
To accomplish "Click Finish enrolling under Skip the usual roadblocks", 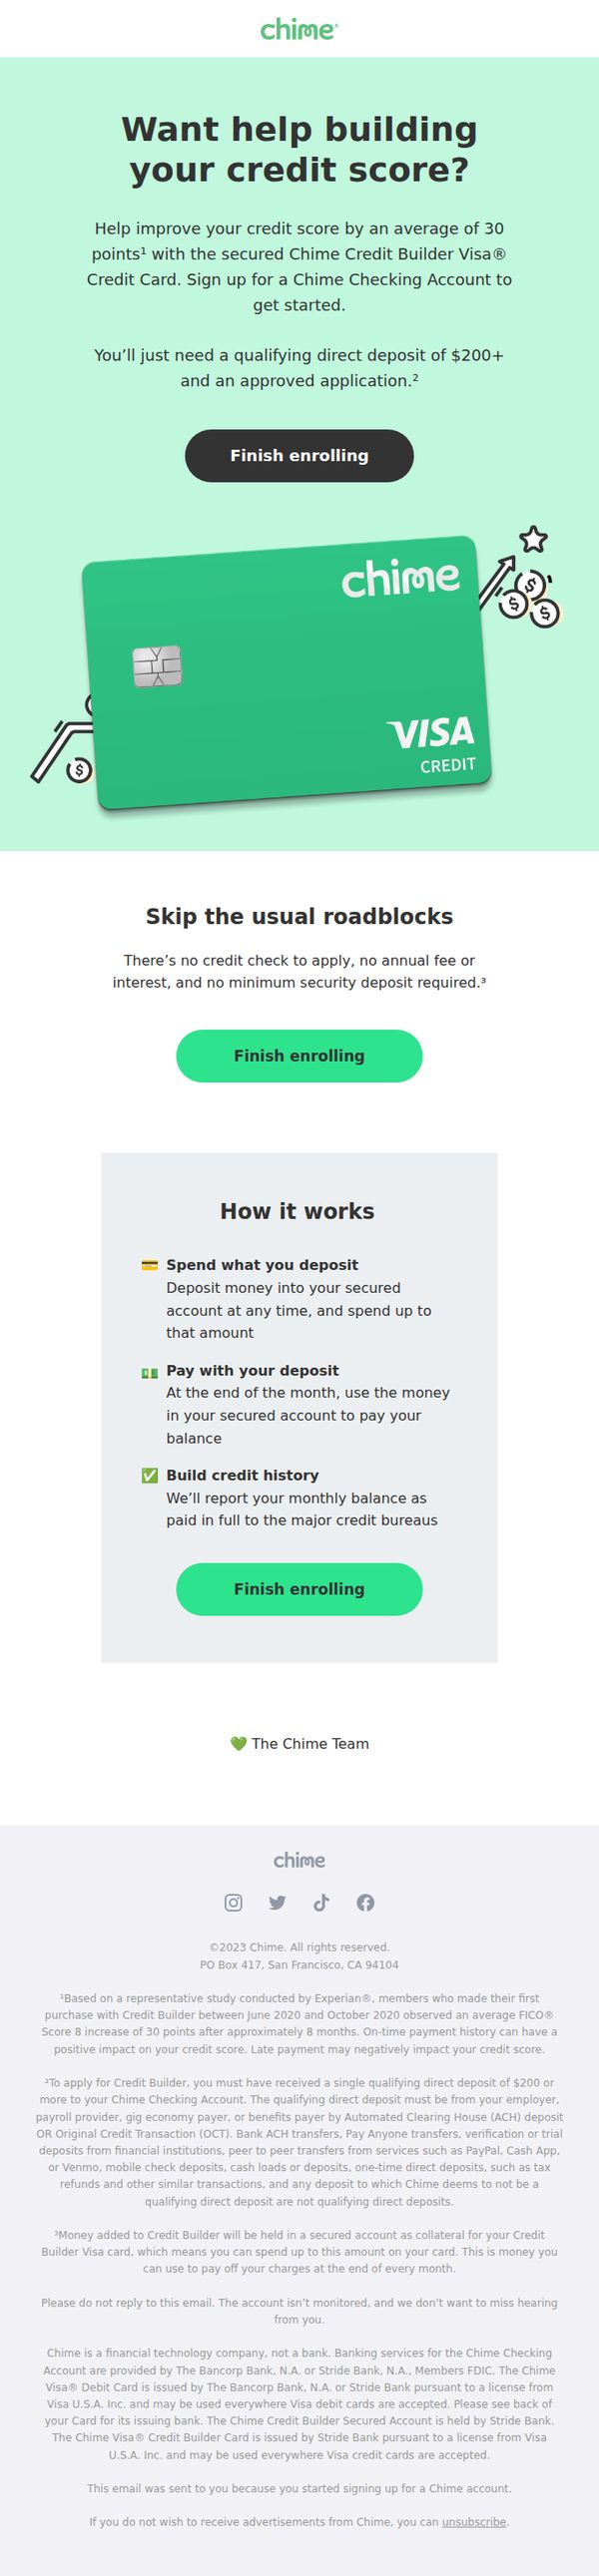I will tap(299, 1055).
